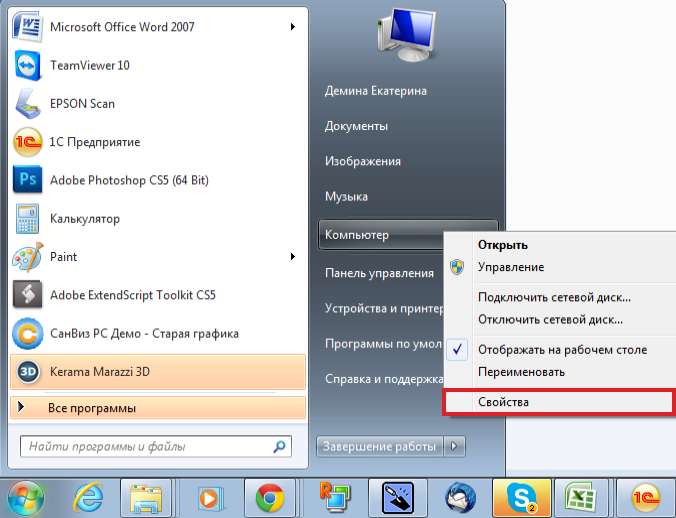Open Skype from the taskbar
This screenshot has height=518, width=676.
[522, 499]
